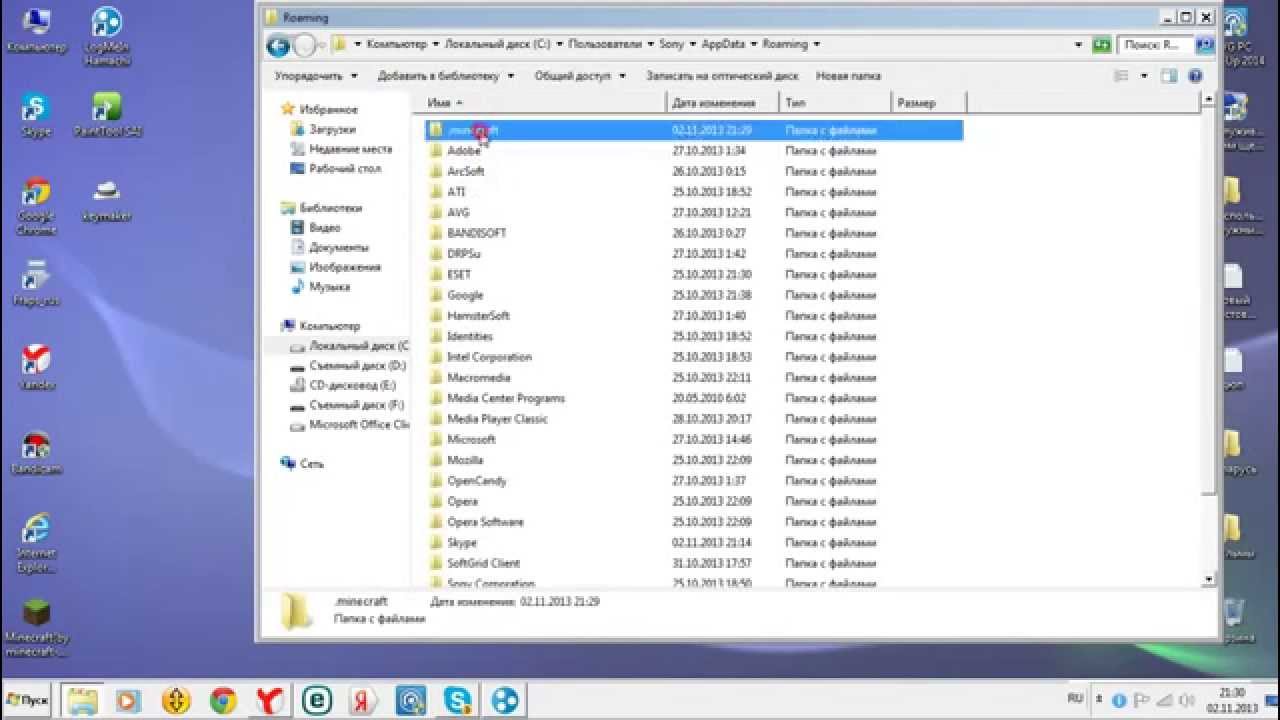Open the Yandex desktop icon
Screen dimensions: 1280x720
click(36, 367)
